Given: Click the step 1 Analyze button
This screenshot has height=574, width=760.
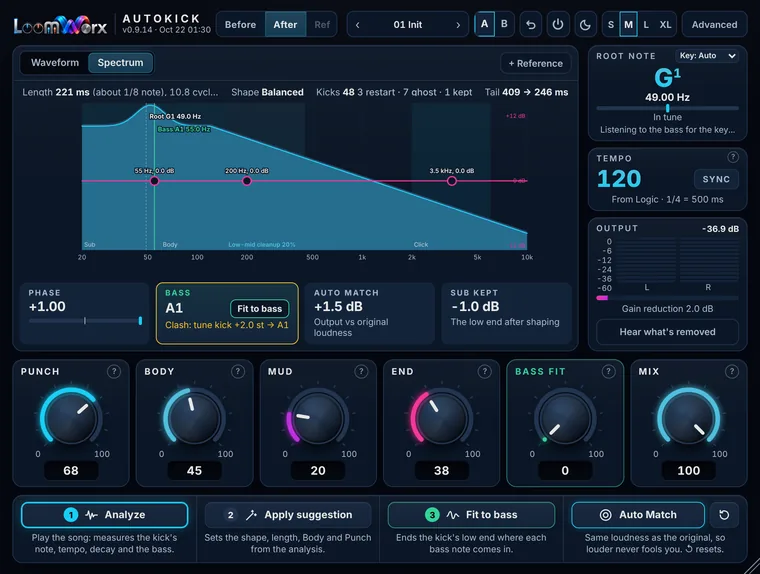Looking at the screenshot, I should coord(104,515).
